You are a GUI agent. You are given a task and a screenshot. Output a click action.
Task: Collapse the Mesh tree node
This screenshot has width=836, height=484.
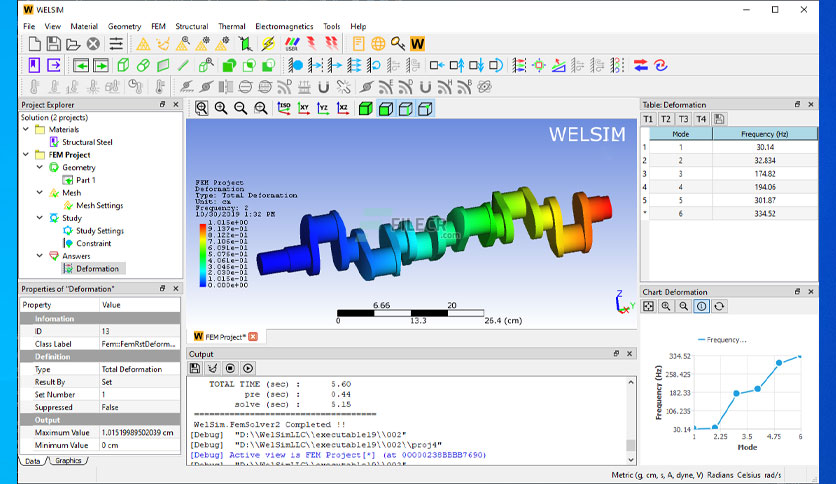click(40, 192)
